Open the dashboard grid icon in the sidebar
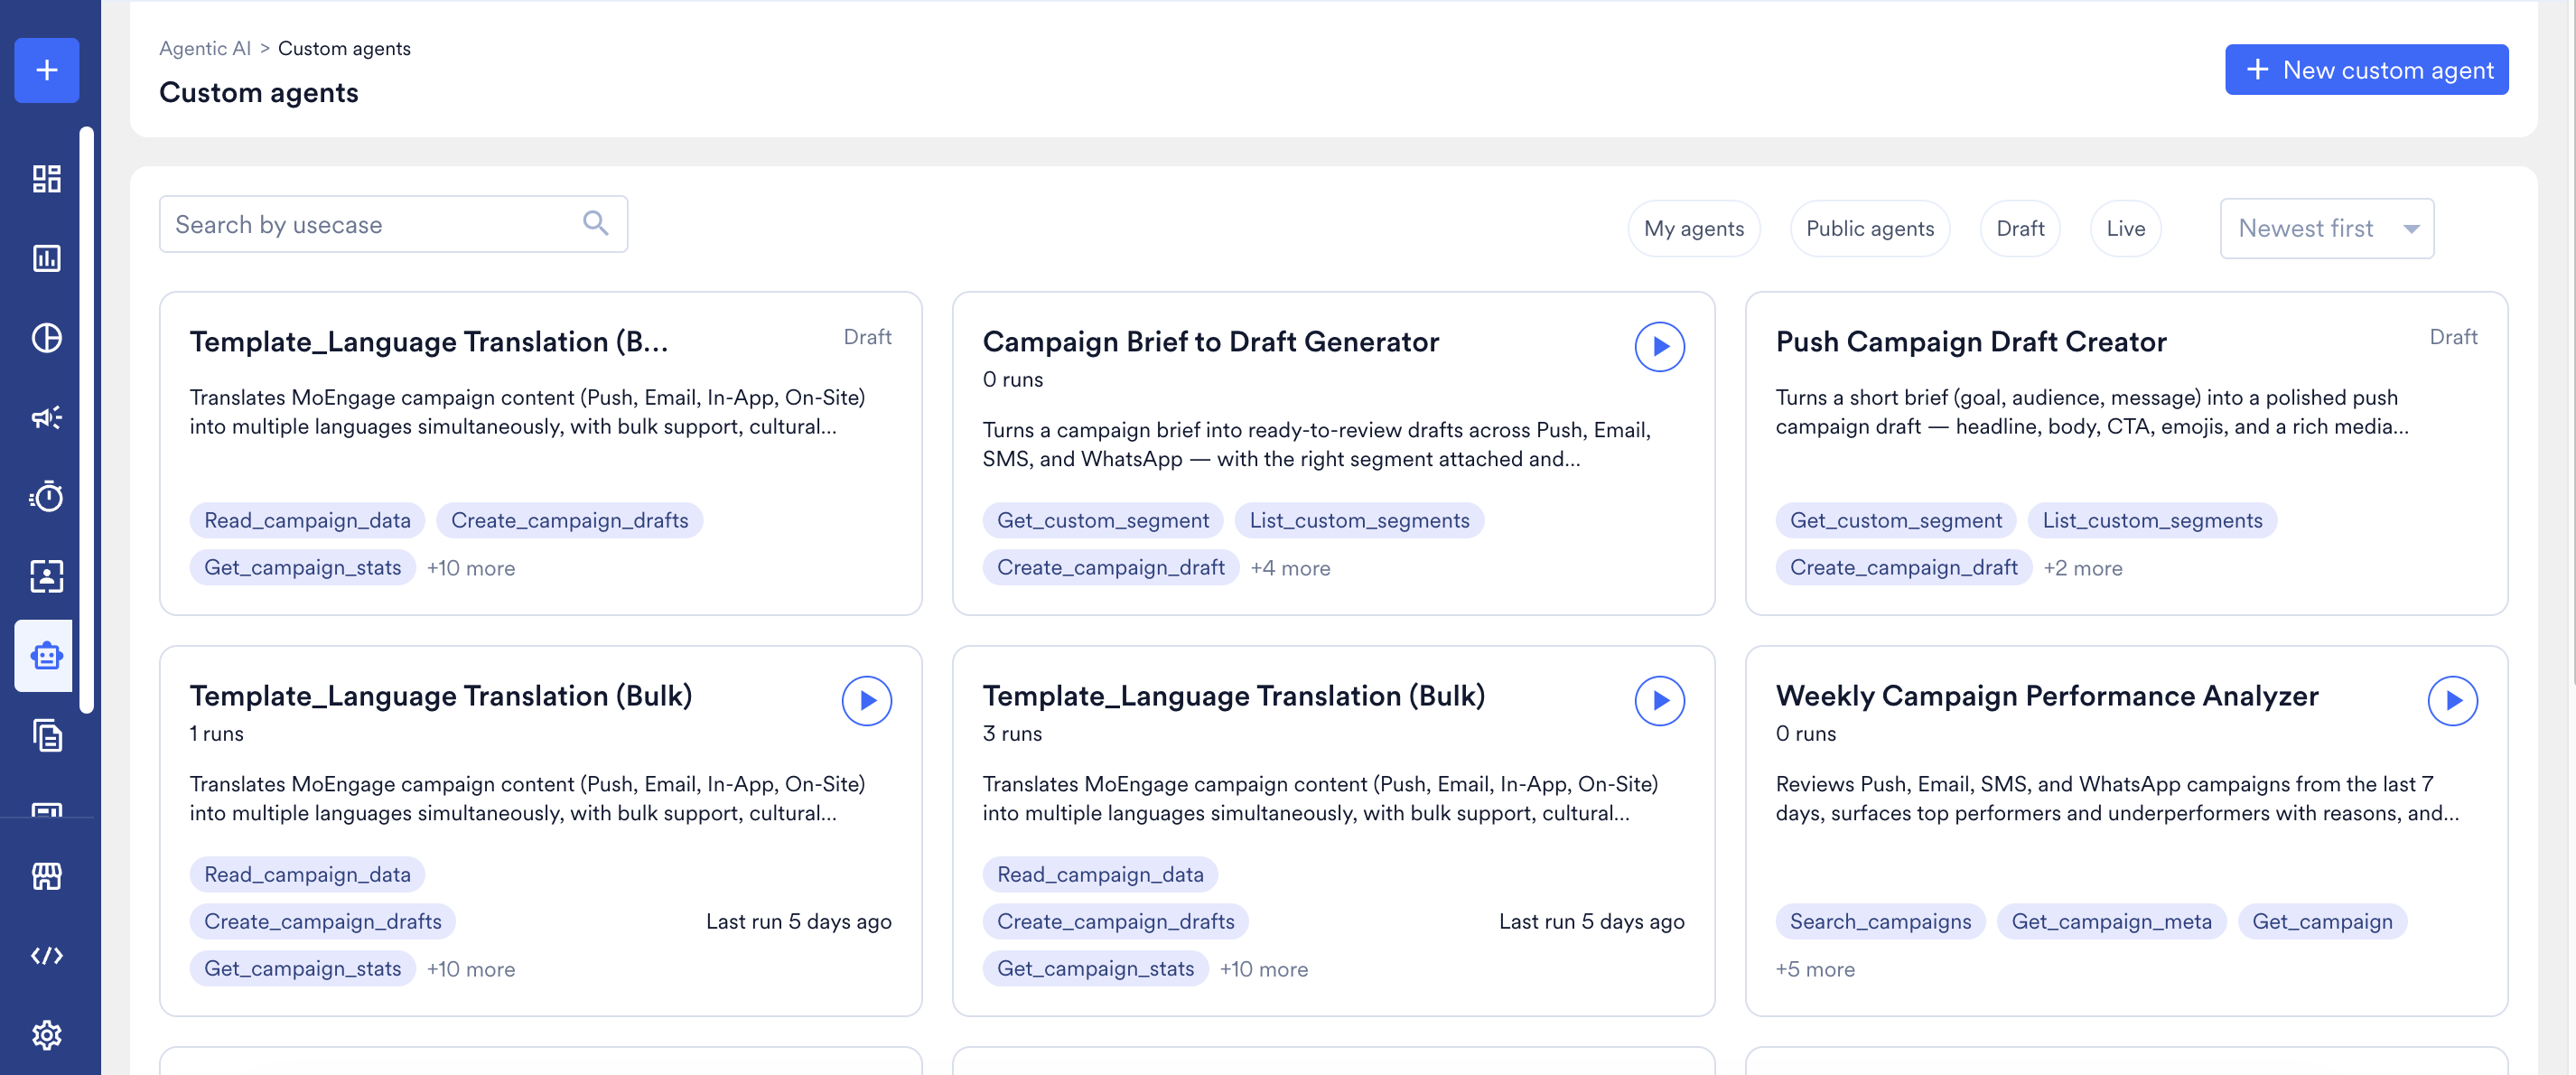2576x1075 pixels. pyautogui.click(x=46, y=179)
